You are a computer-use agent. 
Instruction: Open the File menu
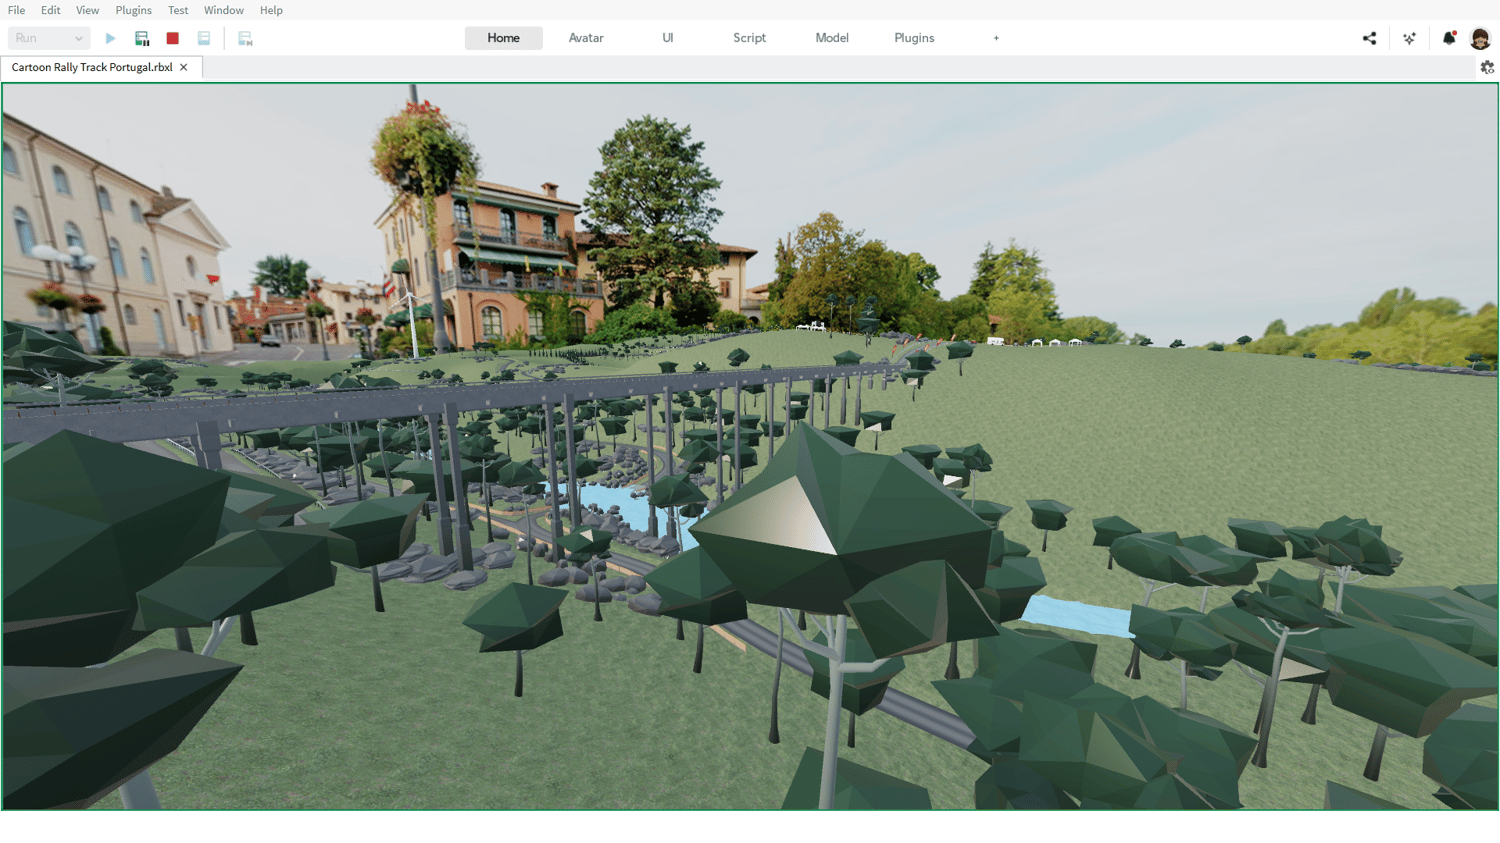17,10
